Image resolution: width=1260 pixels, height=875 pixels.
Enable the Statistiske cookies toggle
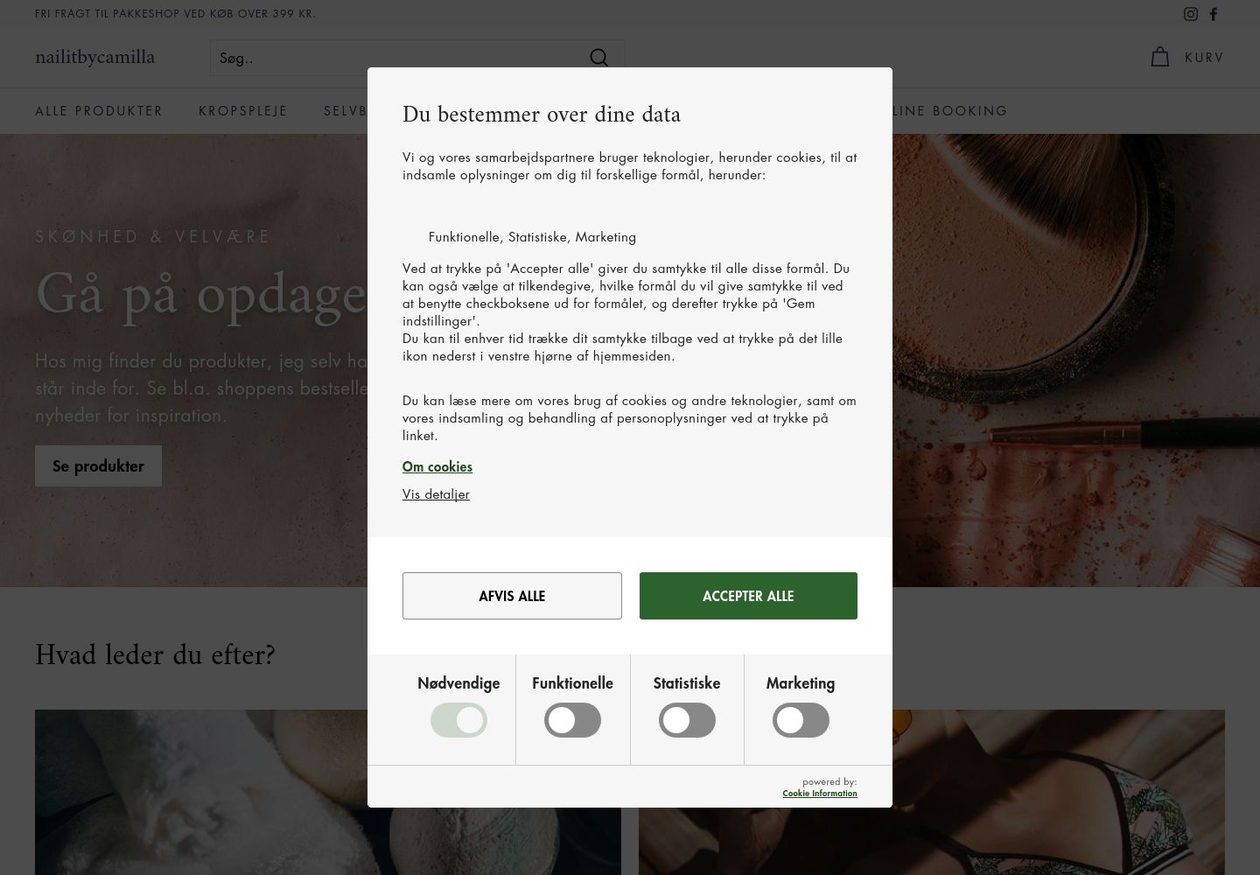pyautogui.click(x=687, y=720)
